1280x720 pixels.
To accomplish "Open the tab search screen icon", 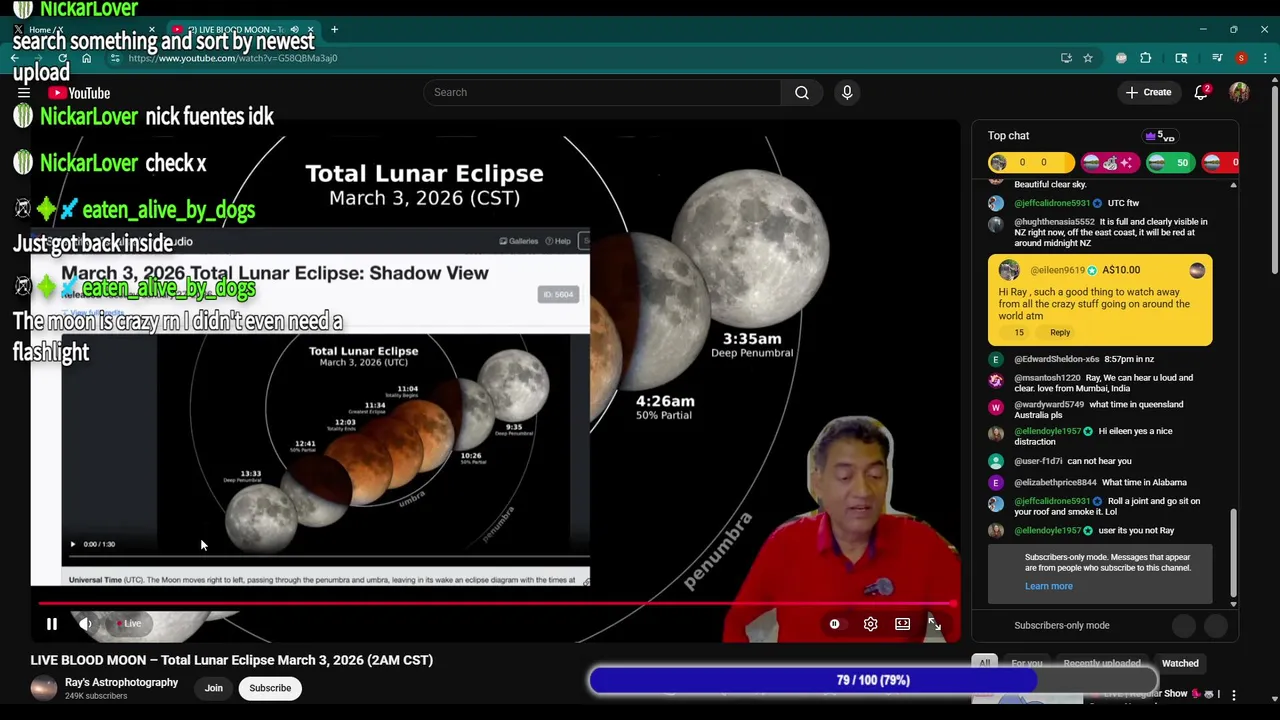I will [1181, 58].
